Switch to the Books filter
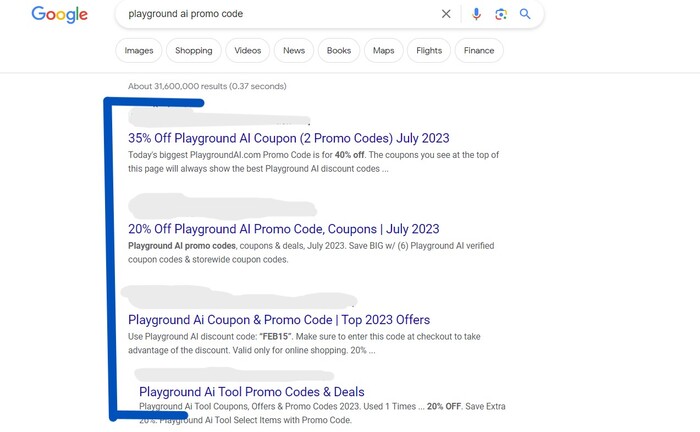This screenshot has width=700, height=432. [x=339, y=50]
